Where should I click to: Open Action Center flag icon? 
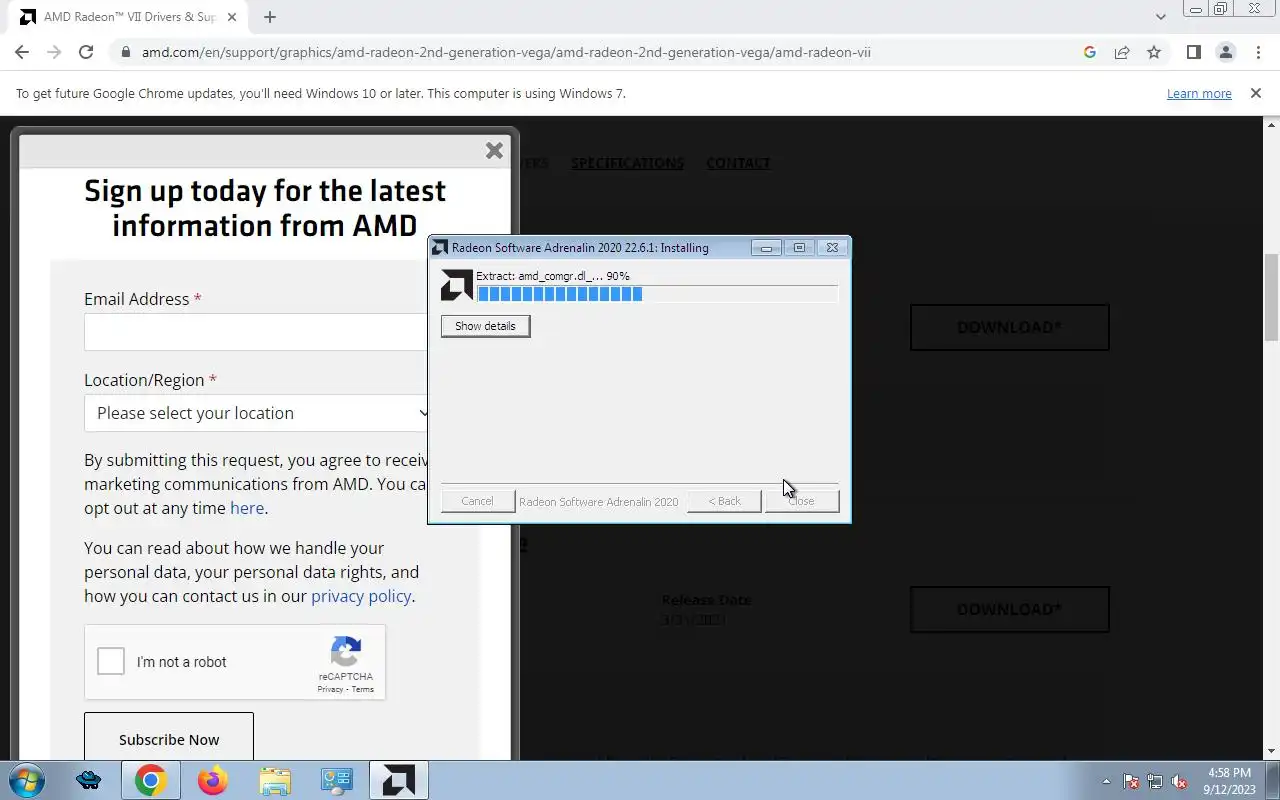pyautogui.click(x=1131, y=782)
